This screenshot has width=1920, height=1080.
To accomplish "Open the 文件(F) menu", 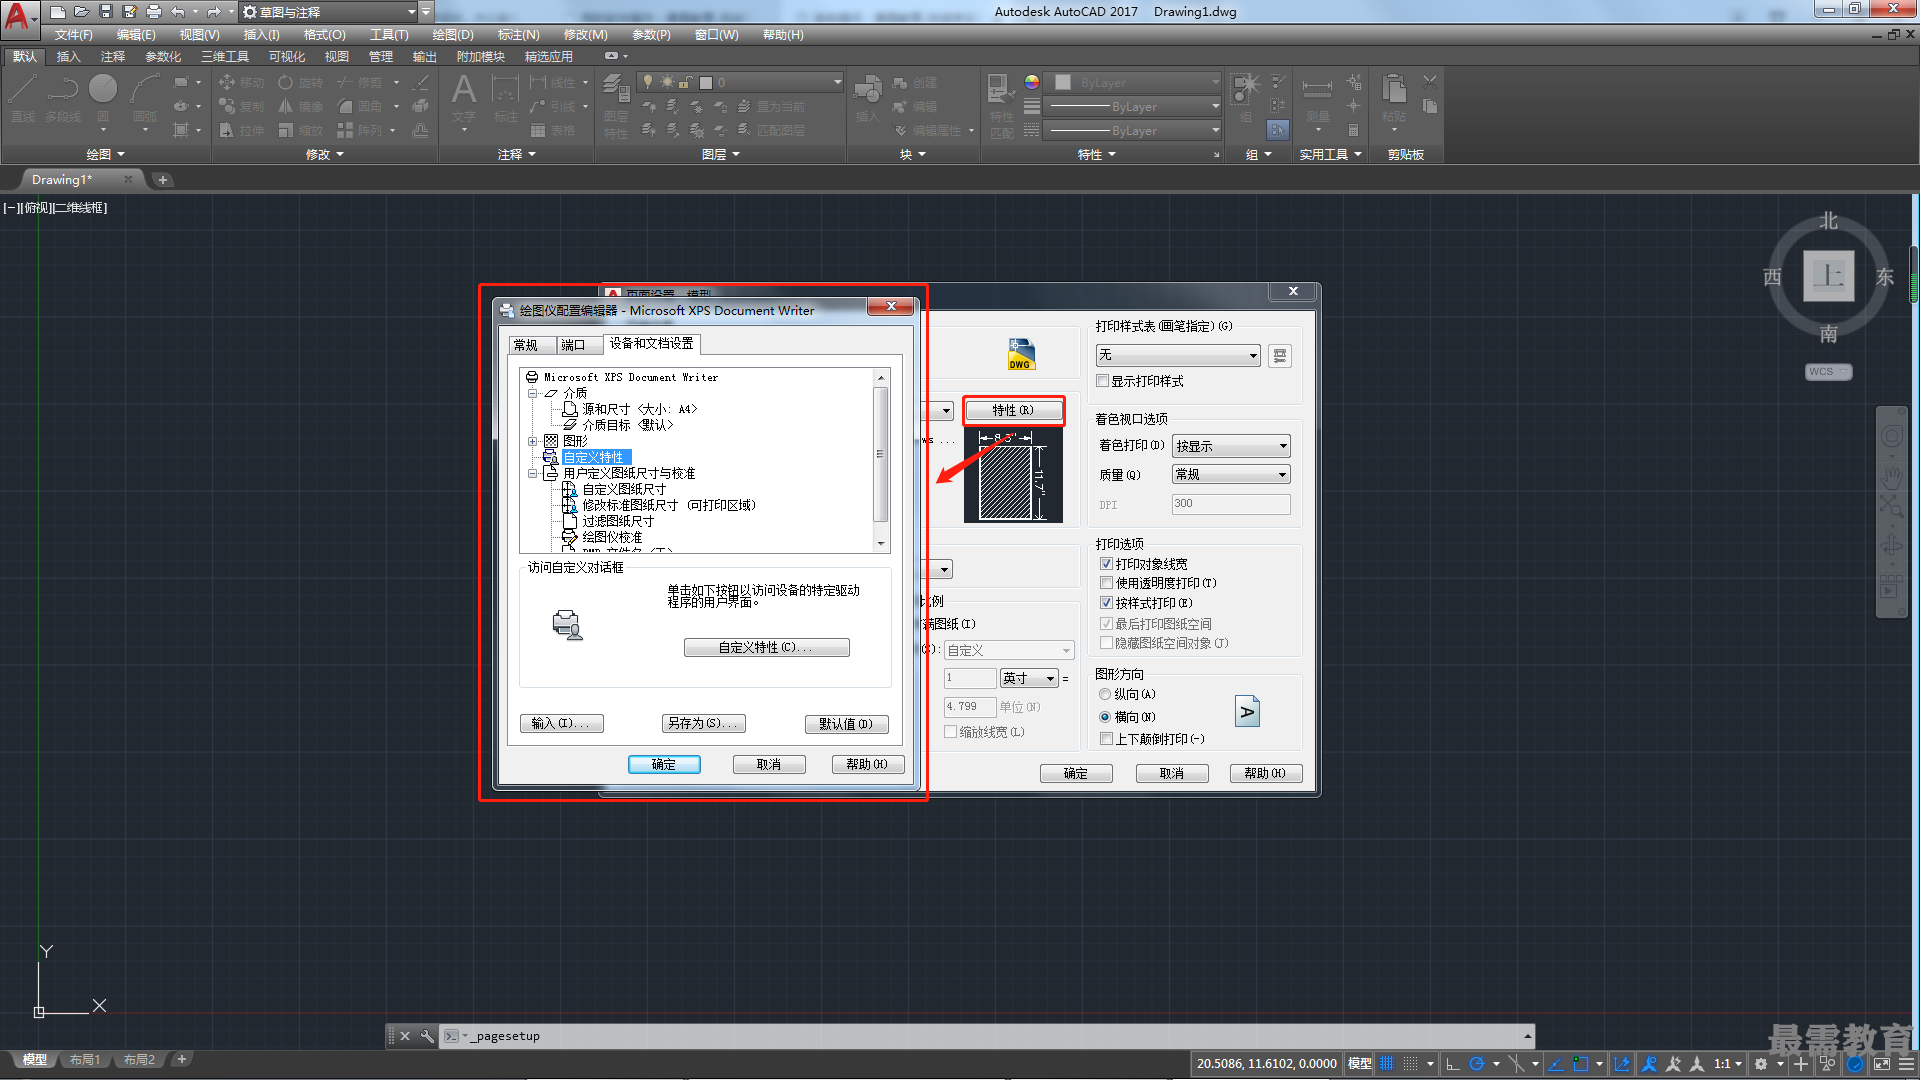I will tap(74, 35).
